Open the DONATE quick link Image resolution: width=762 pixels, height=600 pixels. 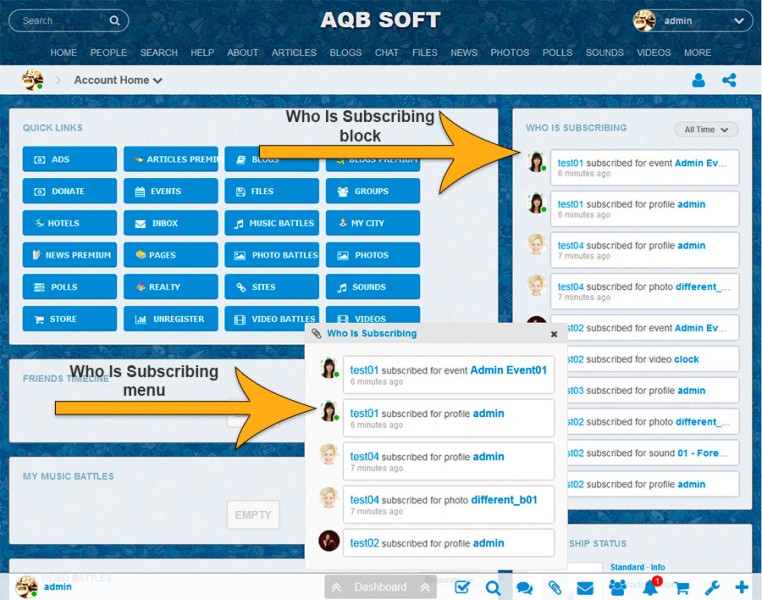(x=69, y=191)
